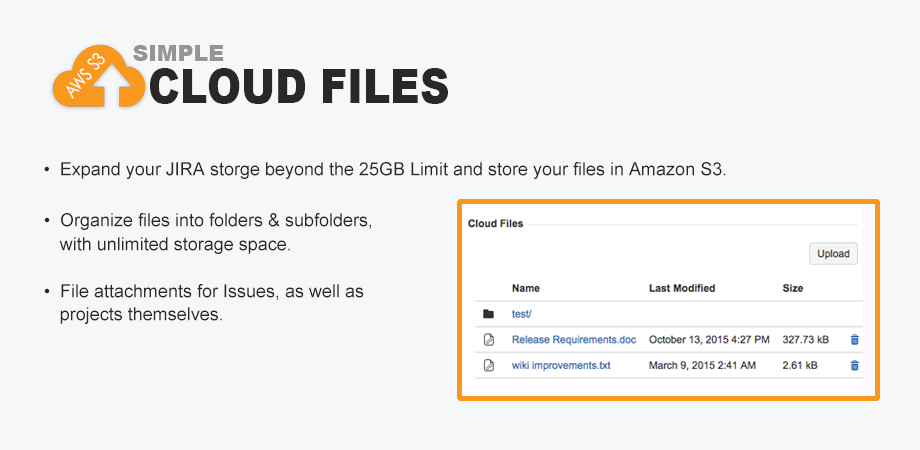Click the Upload button
The width and height of the screenshot is (920, 450).
pyautogui.click(x=833, y=253)
